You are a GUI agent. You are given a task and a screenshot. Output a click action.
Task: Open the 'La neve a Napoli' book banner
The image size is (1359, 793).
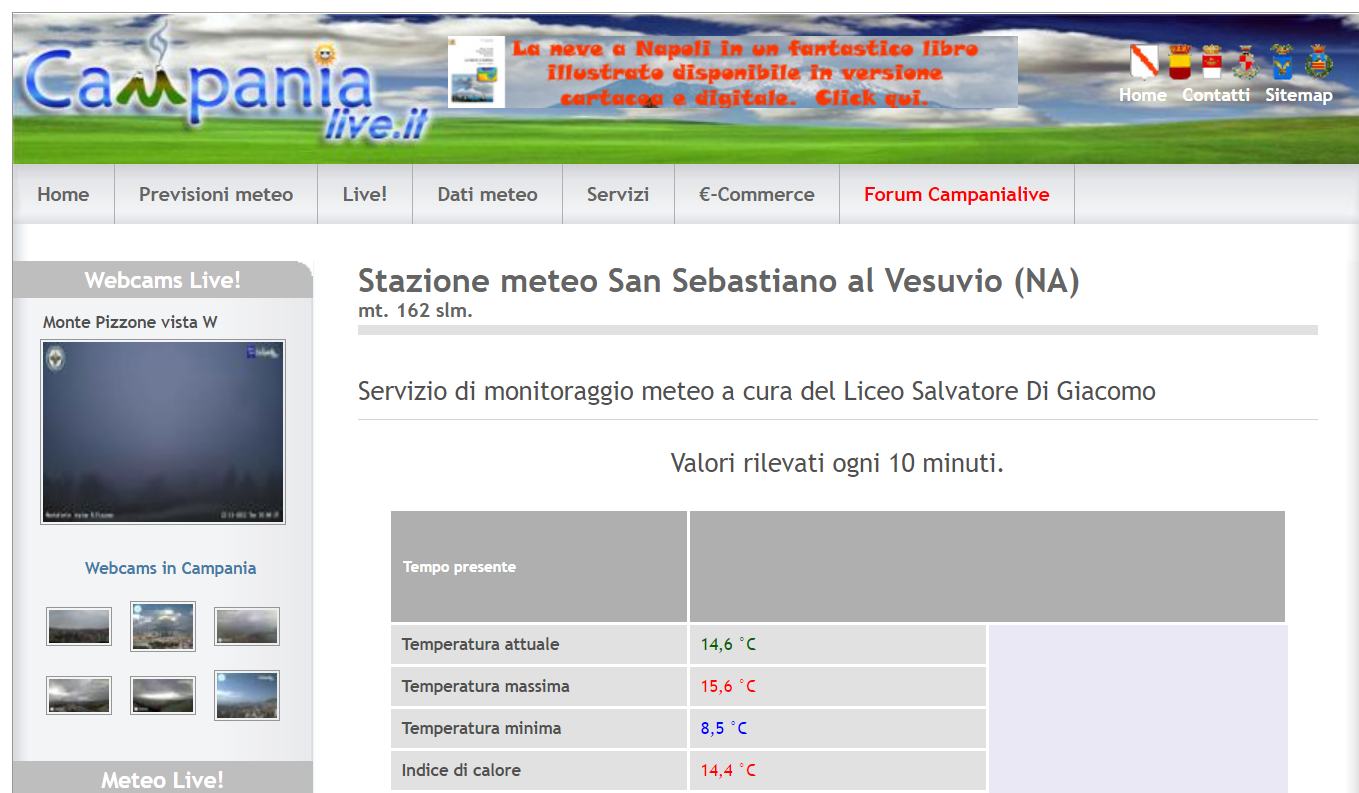[732, 72]
